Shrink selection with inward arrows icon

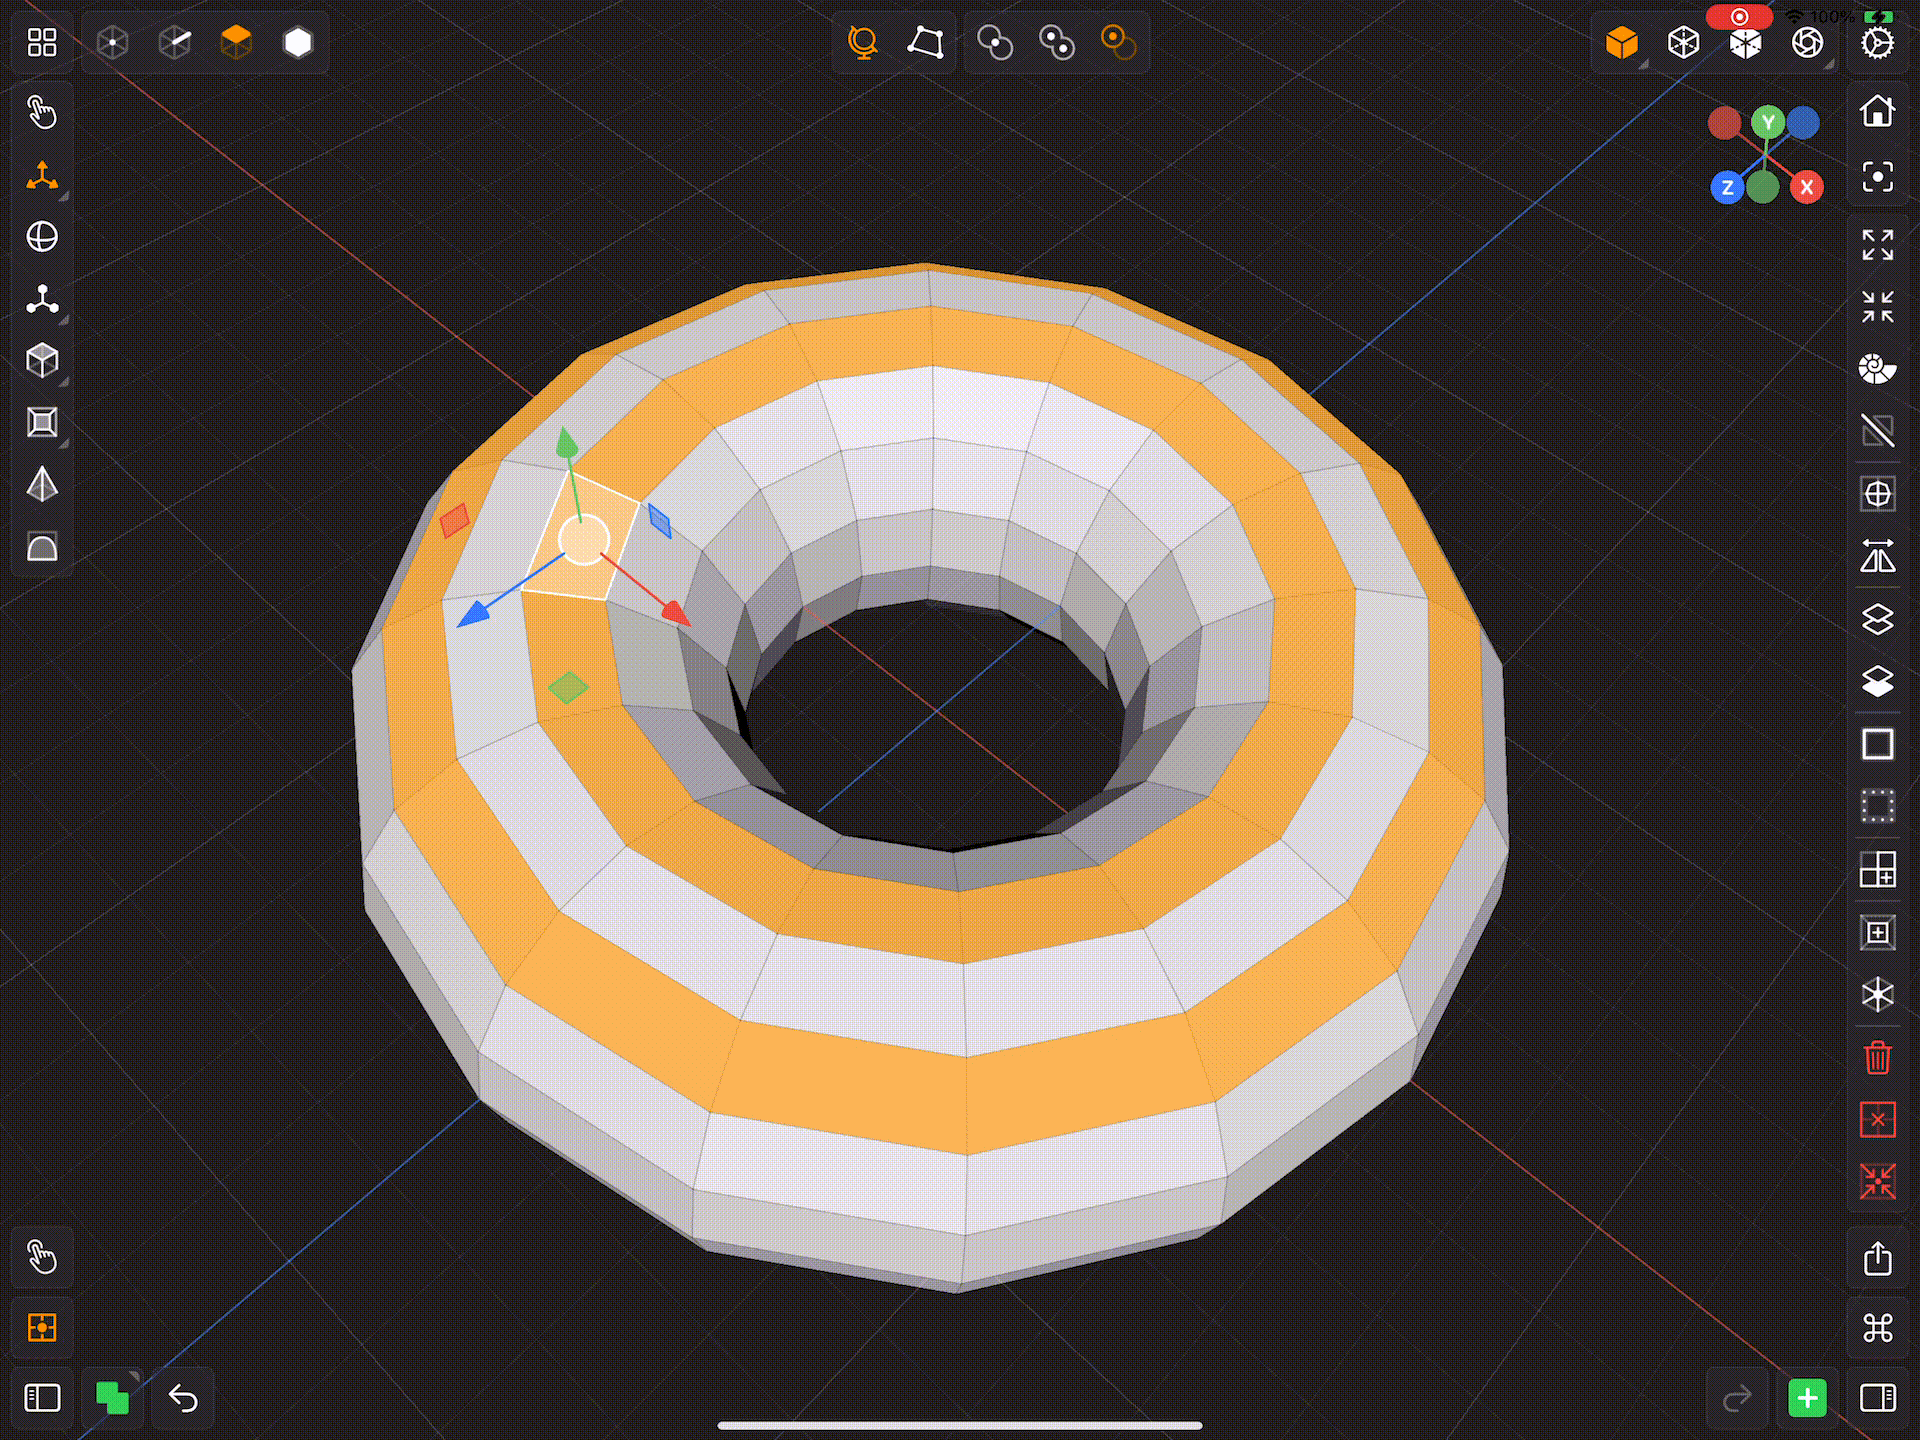1878,306
